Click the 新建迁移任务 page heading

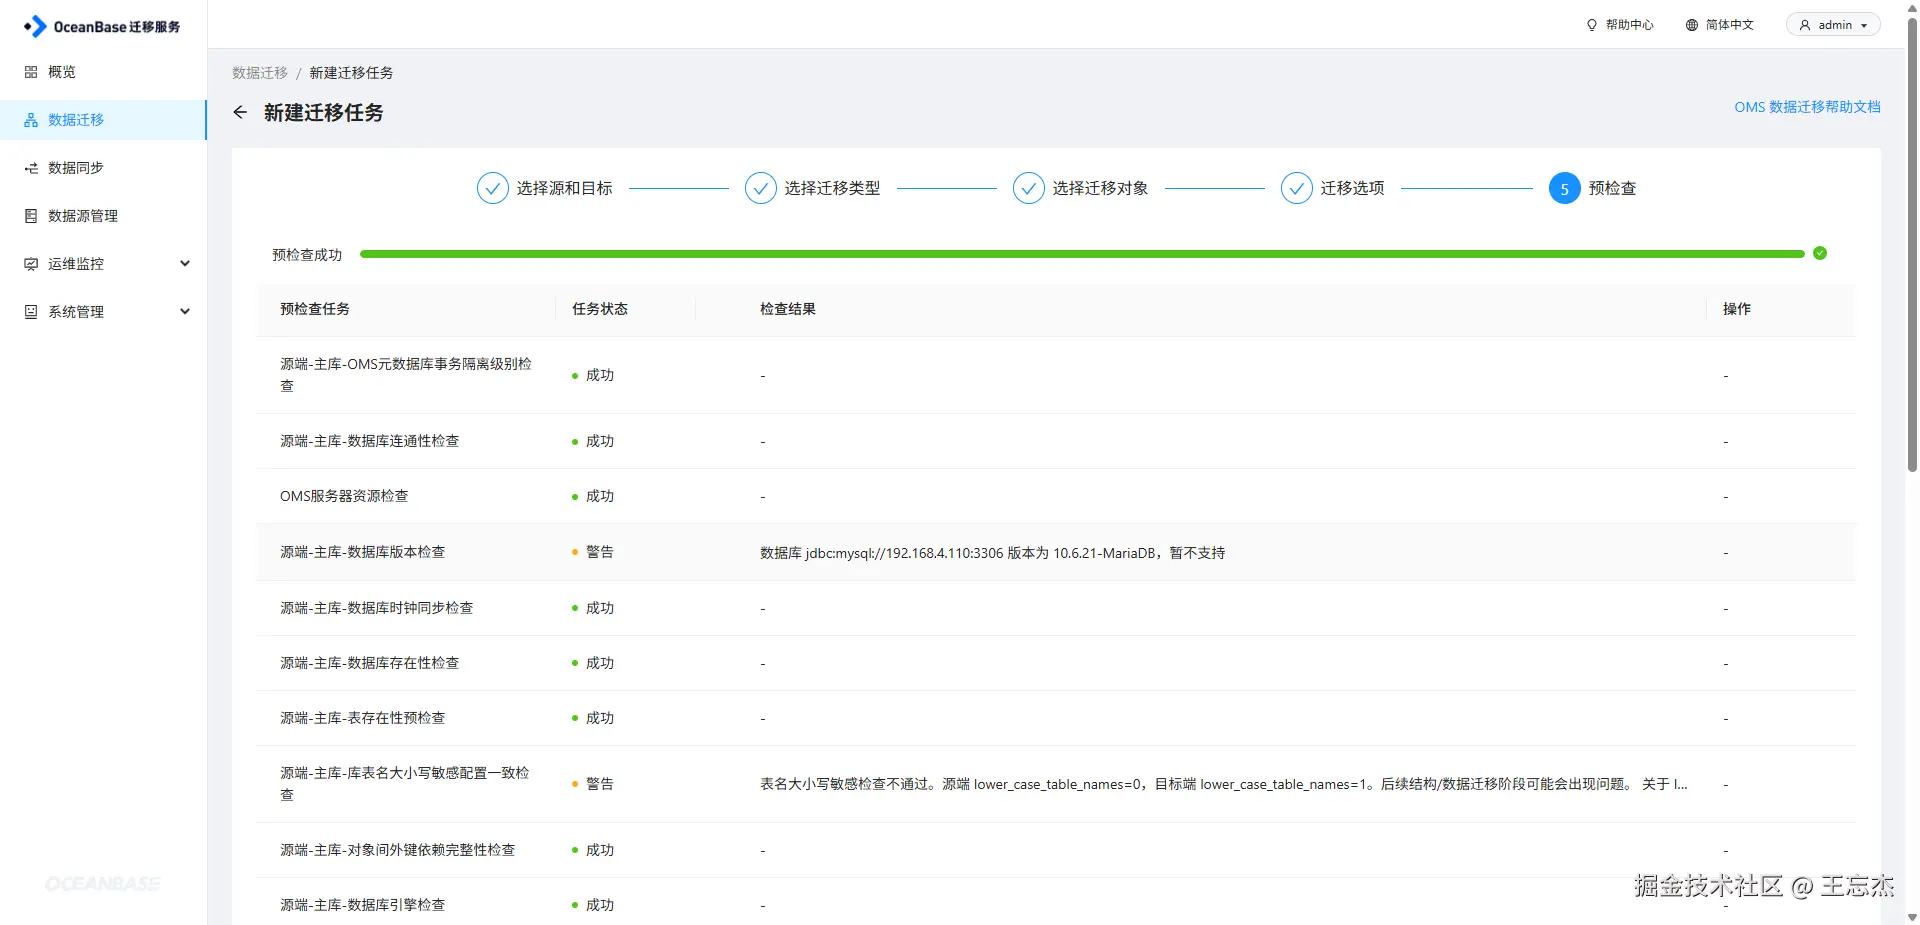pyautogui.click(x=324, y=113)
